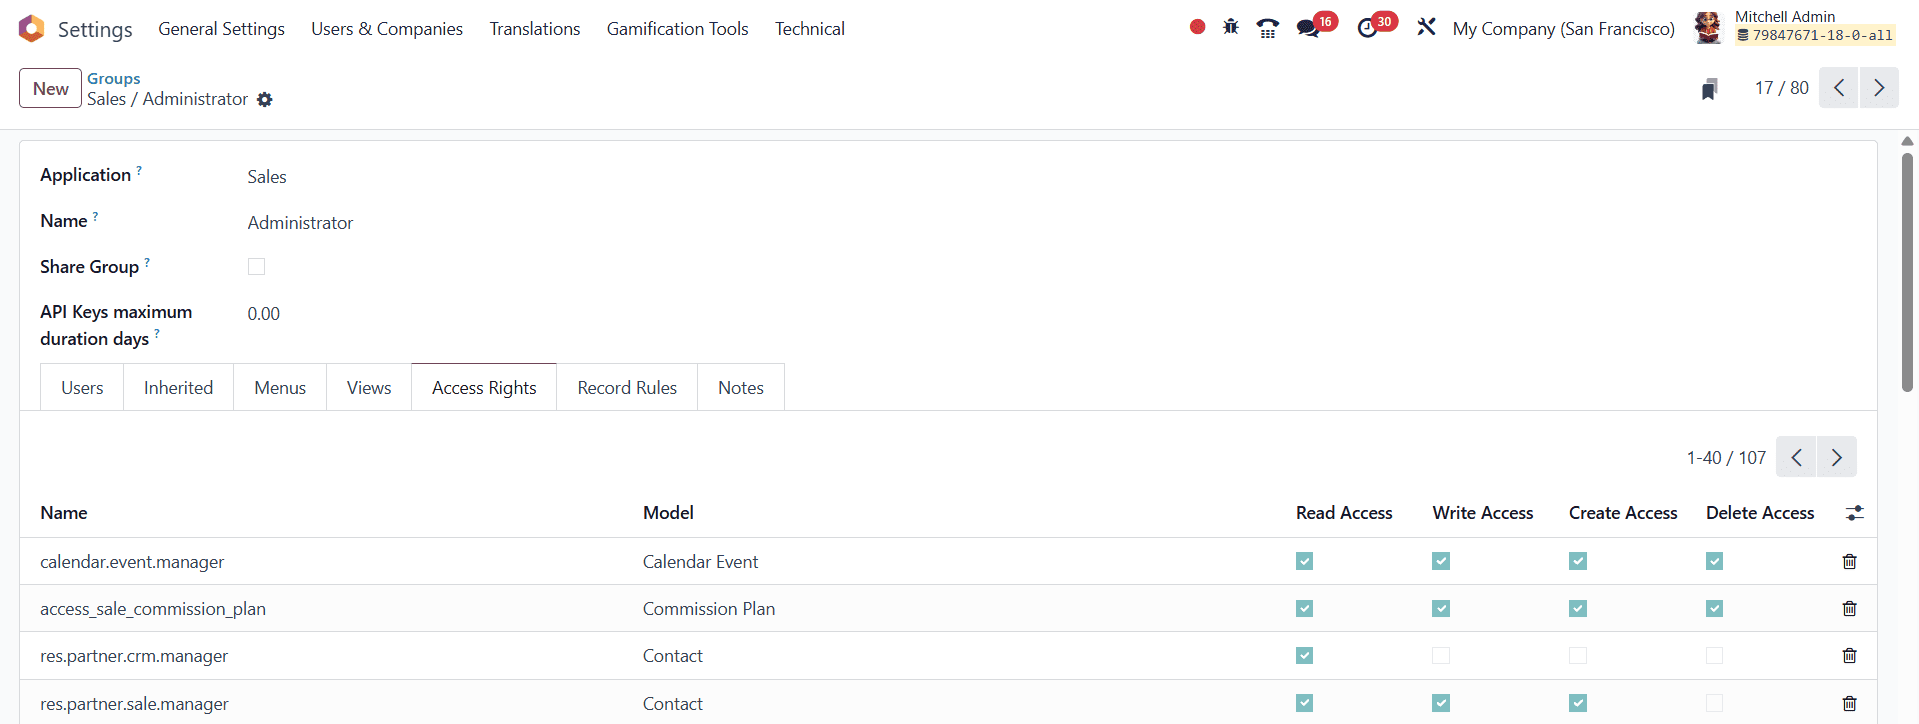
Task: Switch to the Users tab
Action: [x=82, y=387]
